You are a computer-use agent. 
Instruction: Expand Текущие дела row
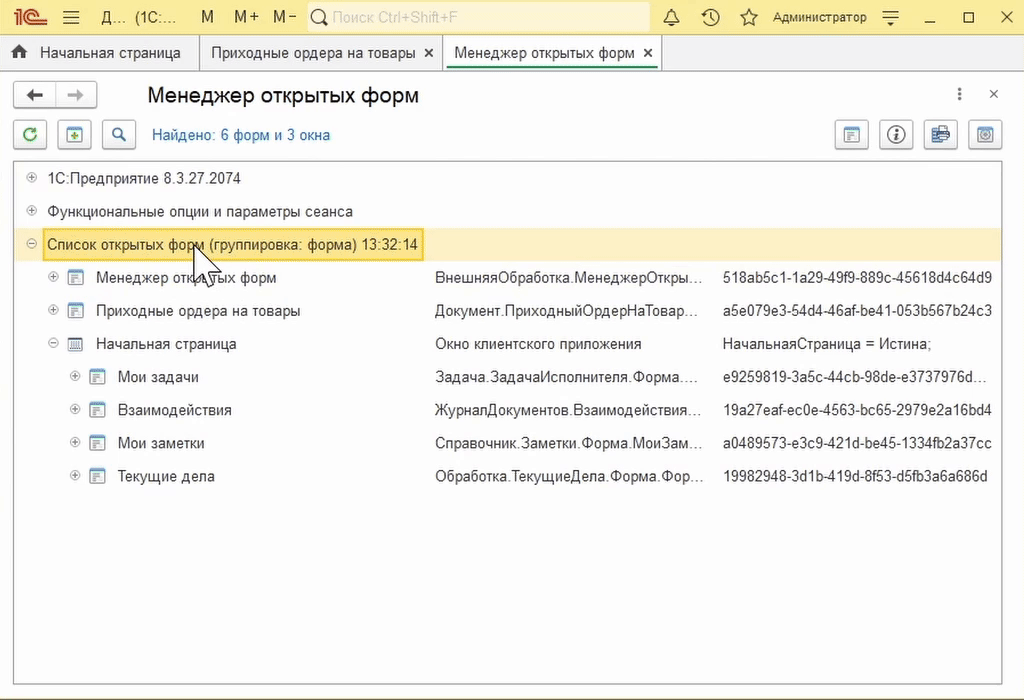pyautogui.click(x=75, y=475)
